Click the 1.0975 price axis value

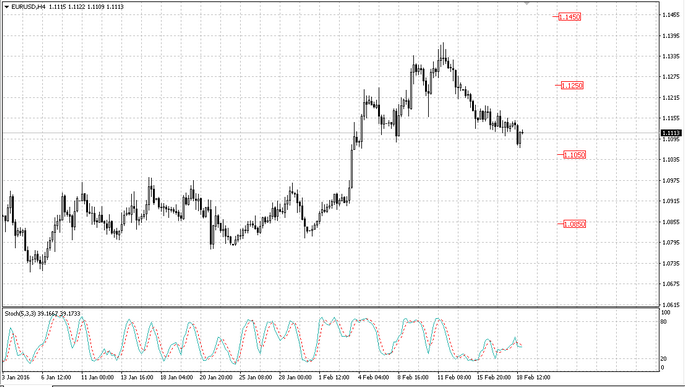click(671, 180)
